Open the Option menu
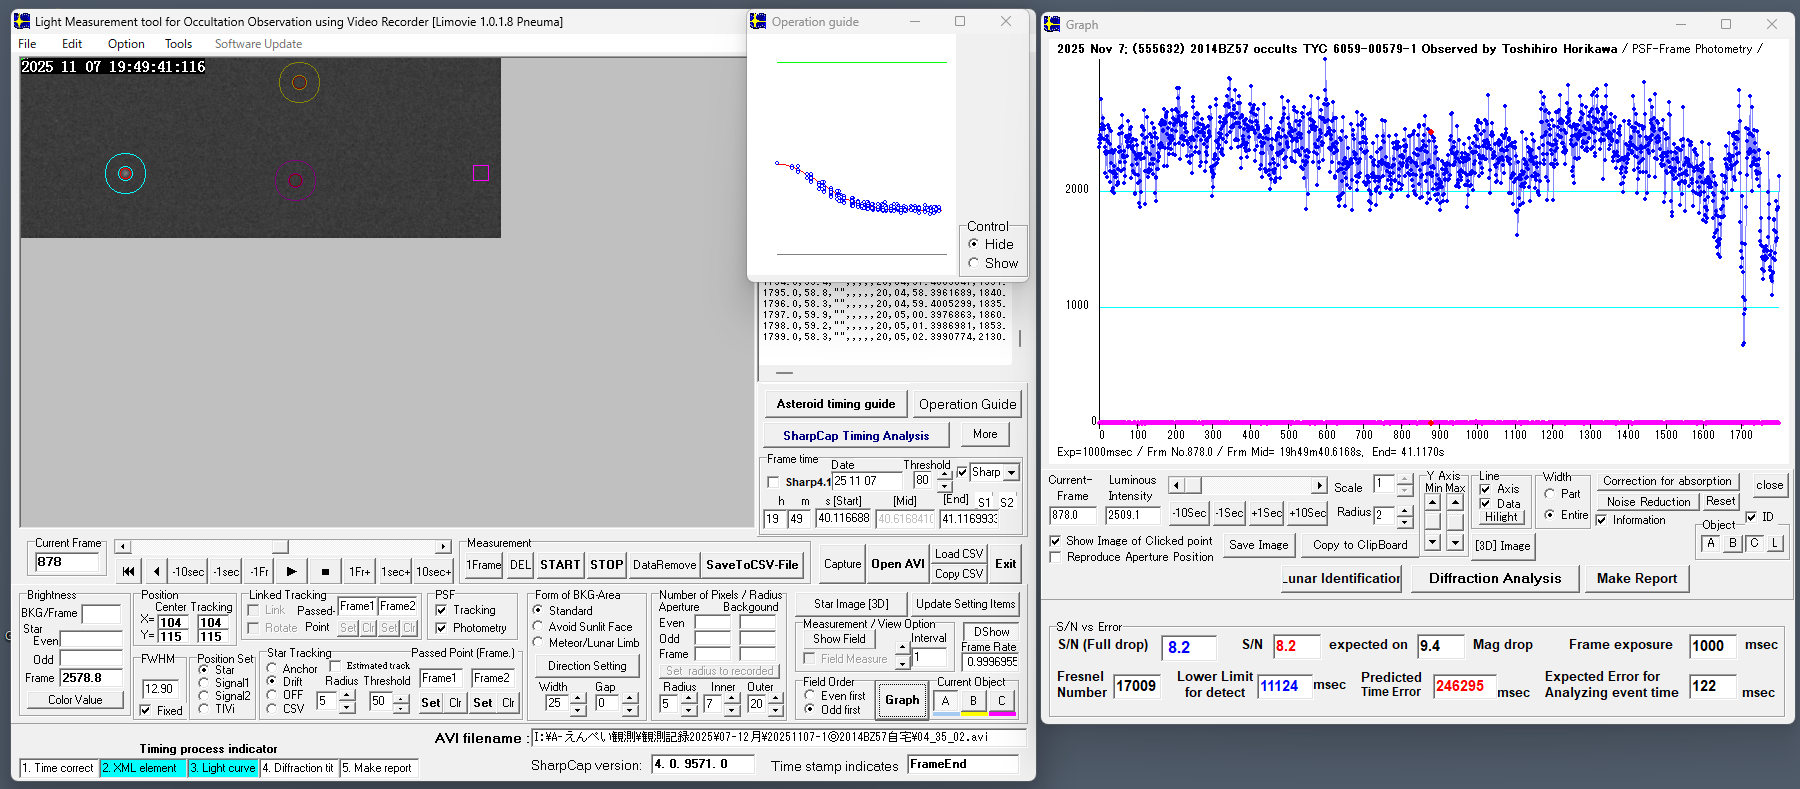1800x789 pixels. pos(126,44)
